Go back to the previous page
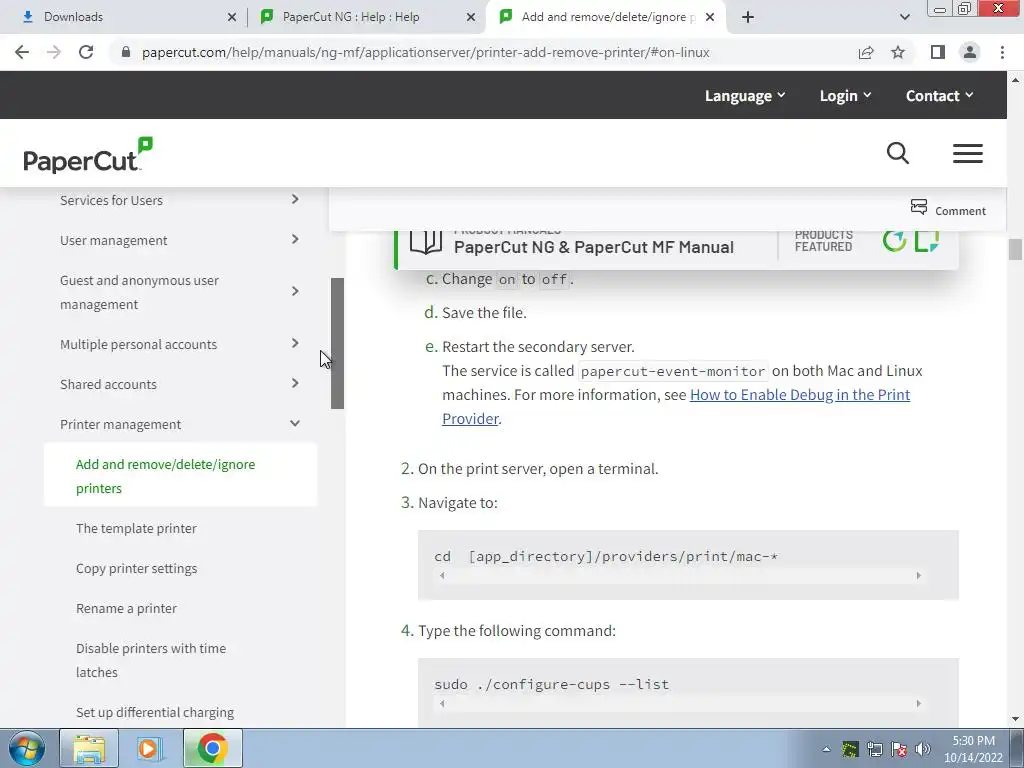 tap(22, 52)
